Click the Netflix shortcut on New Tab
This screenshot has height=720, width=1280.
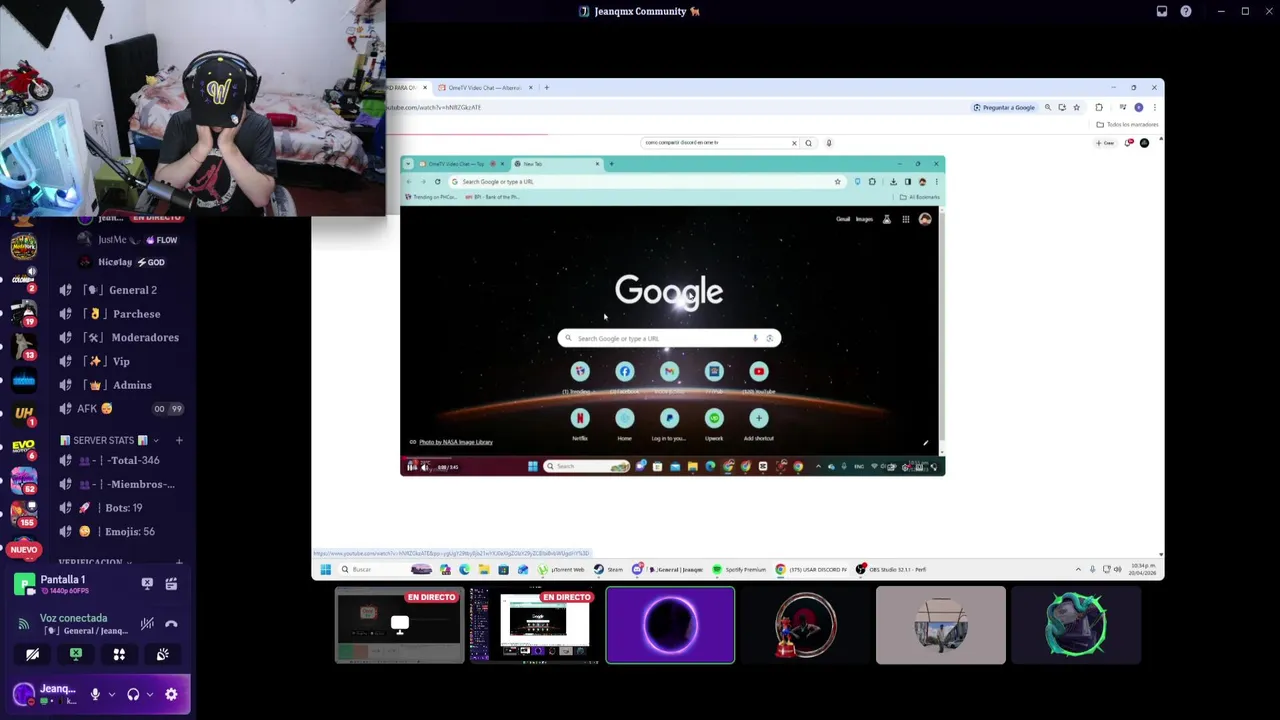[580, 423]
